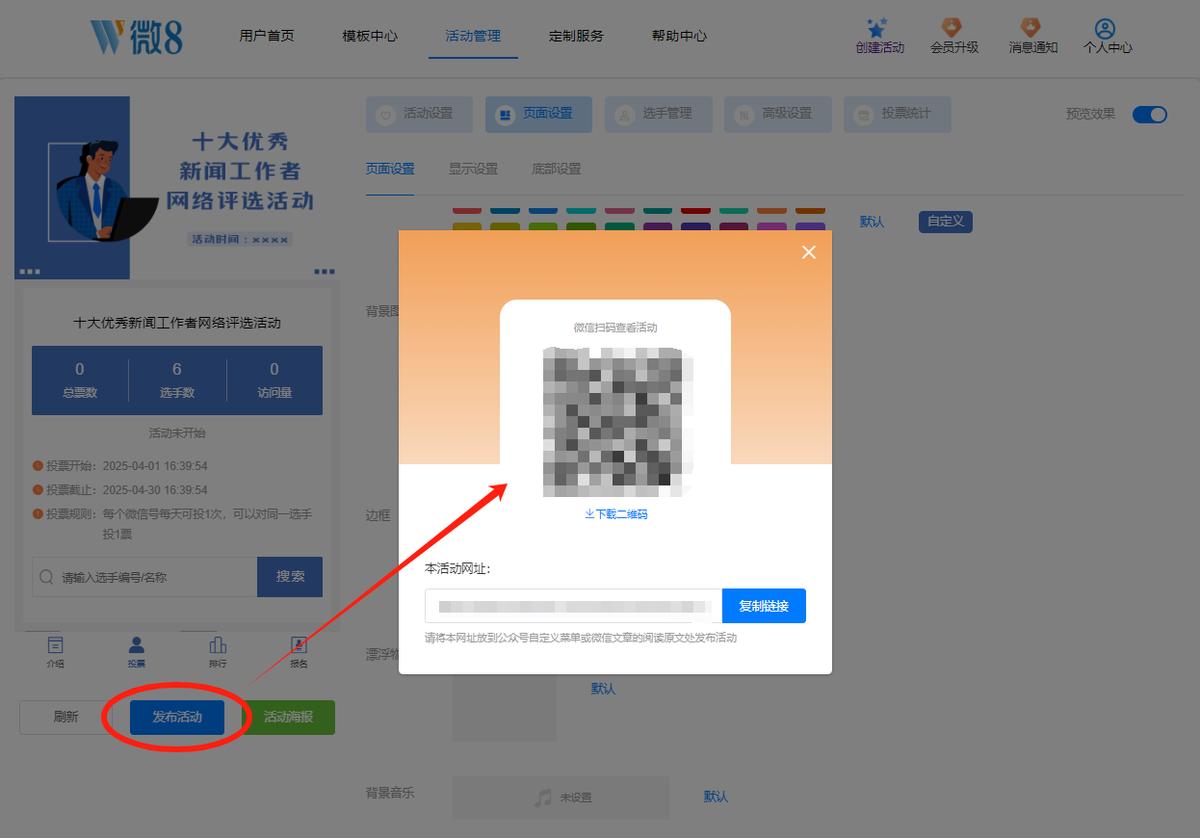Click 默认 link under the 漂浮物 thumbnail
1200x838 pixels.
603,689
